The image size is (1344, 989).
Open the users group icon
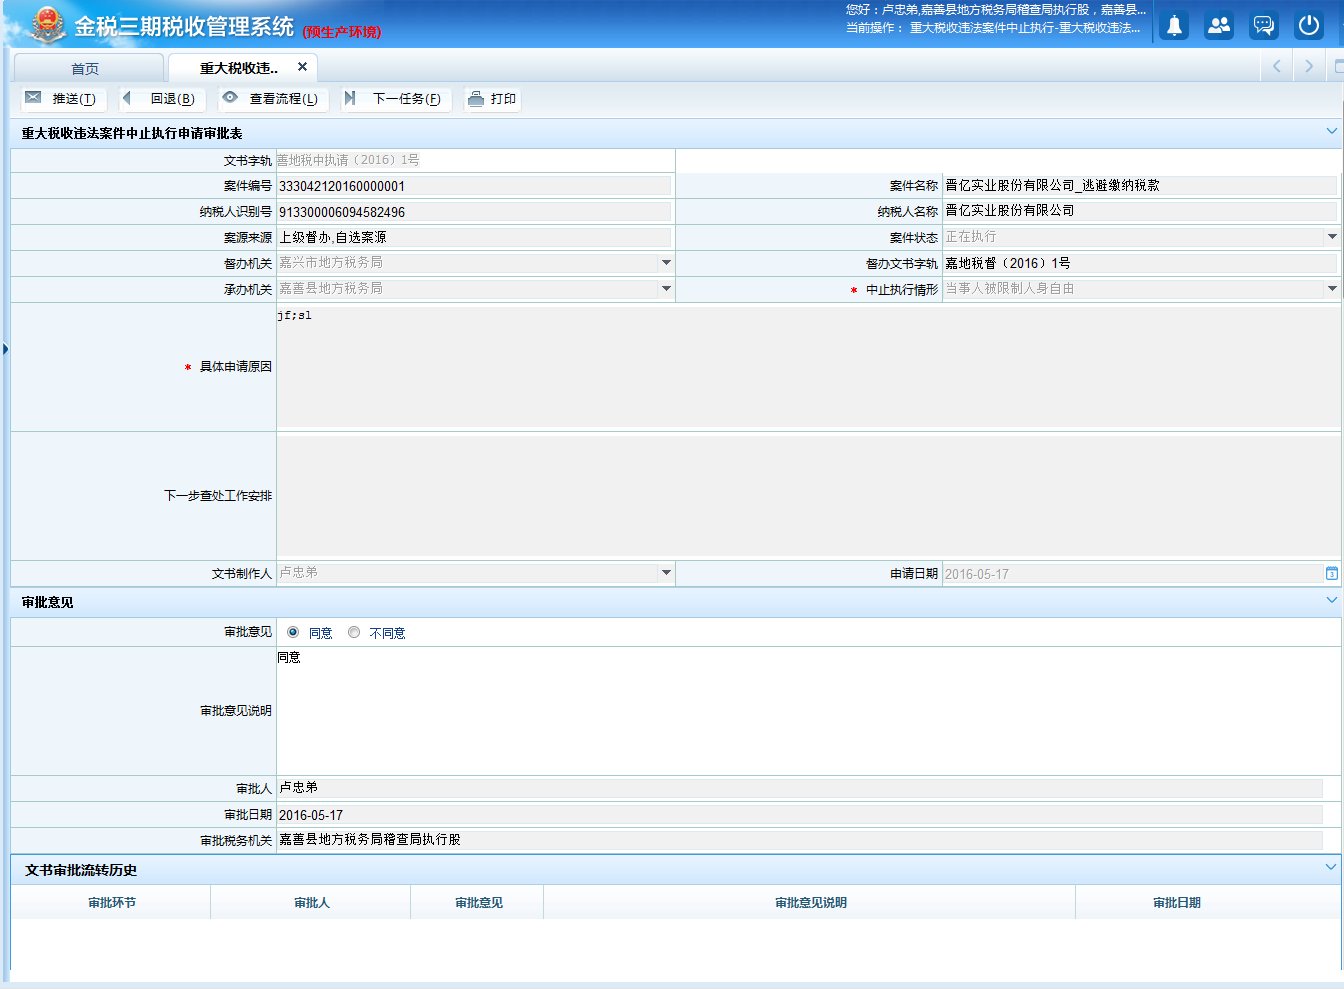[x=1219, y=26]
